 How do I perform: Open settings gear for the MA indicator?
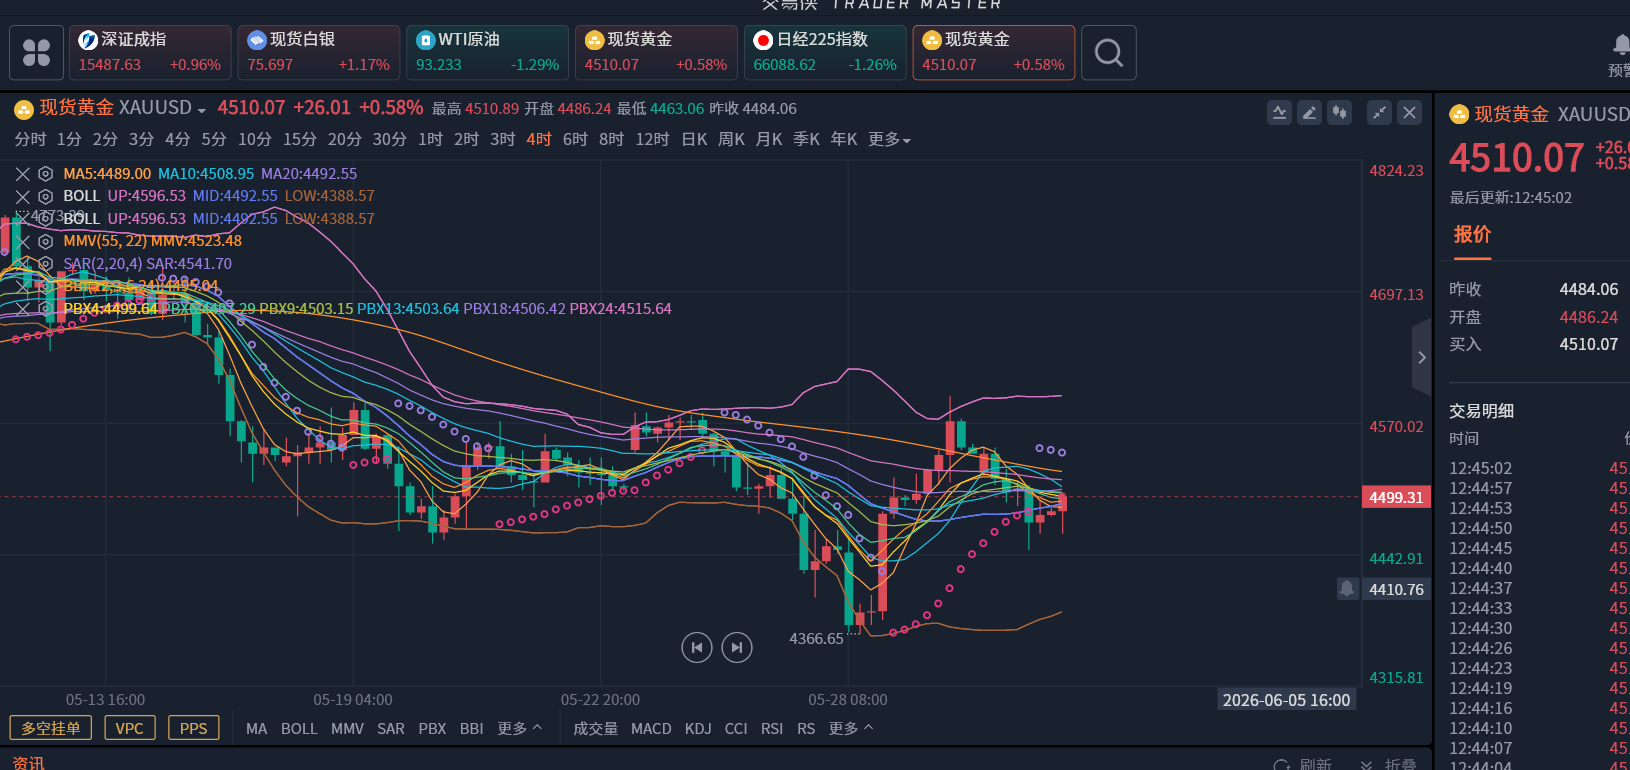[x=45, y=174]
